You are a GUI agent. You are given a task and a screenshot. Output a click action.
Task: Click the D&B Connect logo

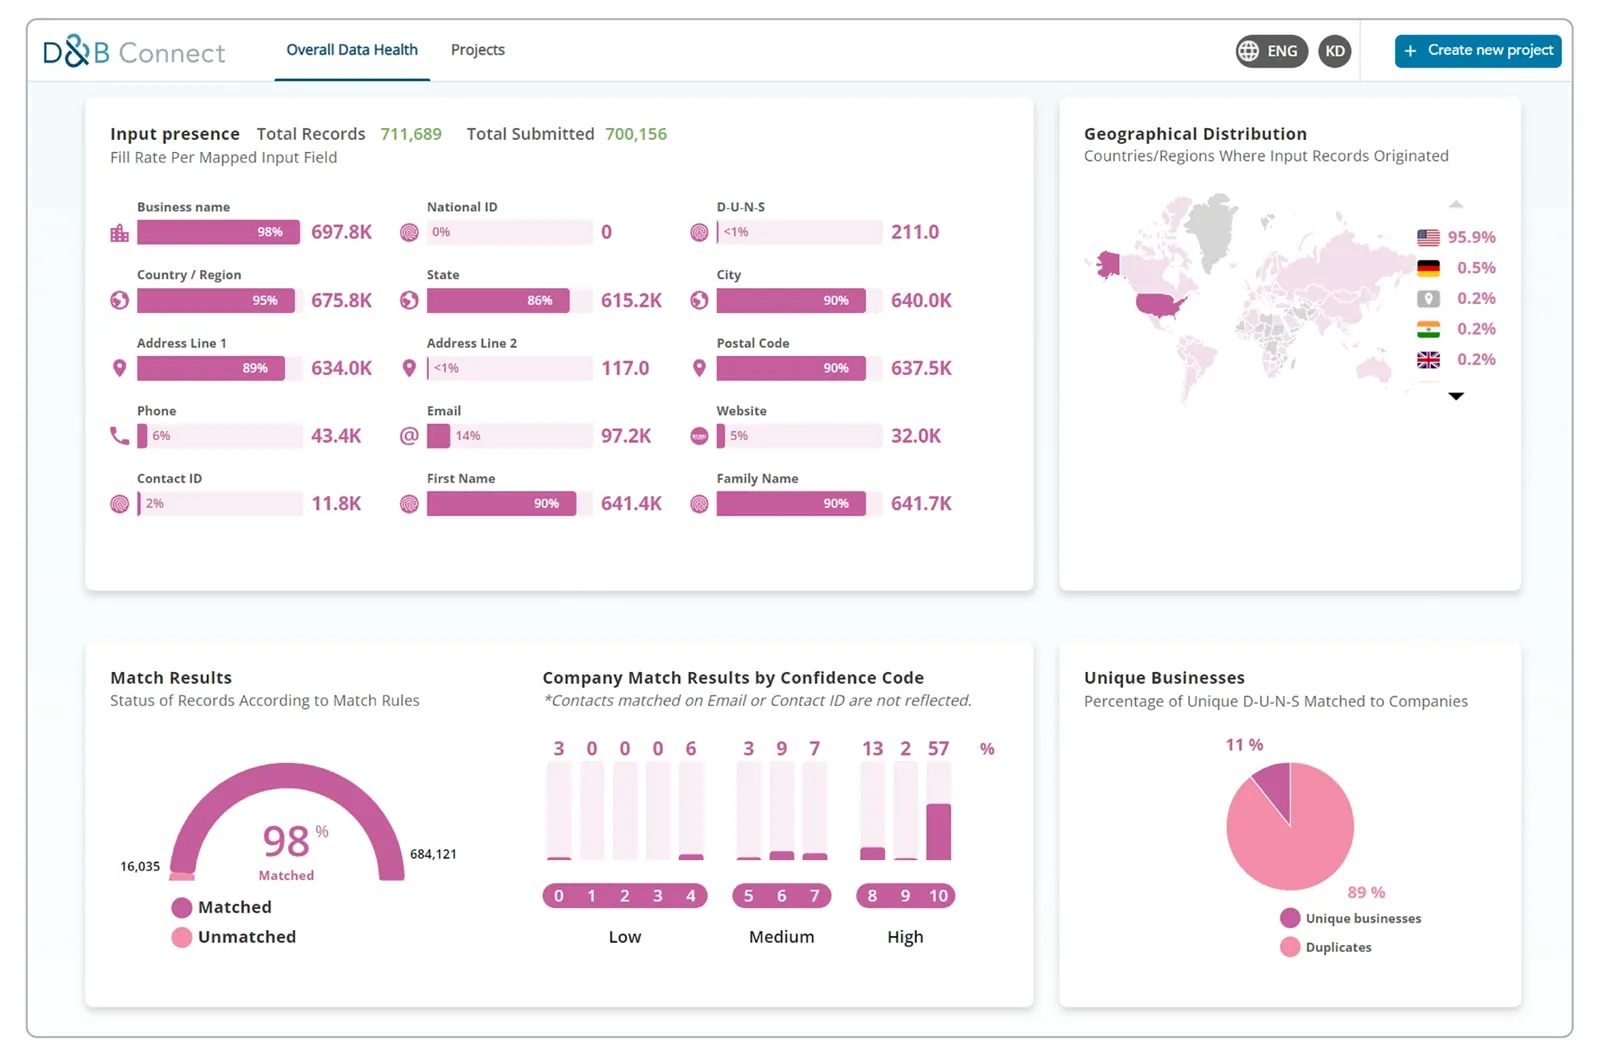click(x=134, y=51)
